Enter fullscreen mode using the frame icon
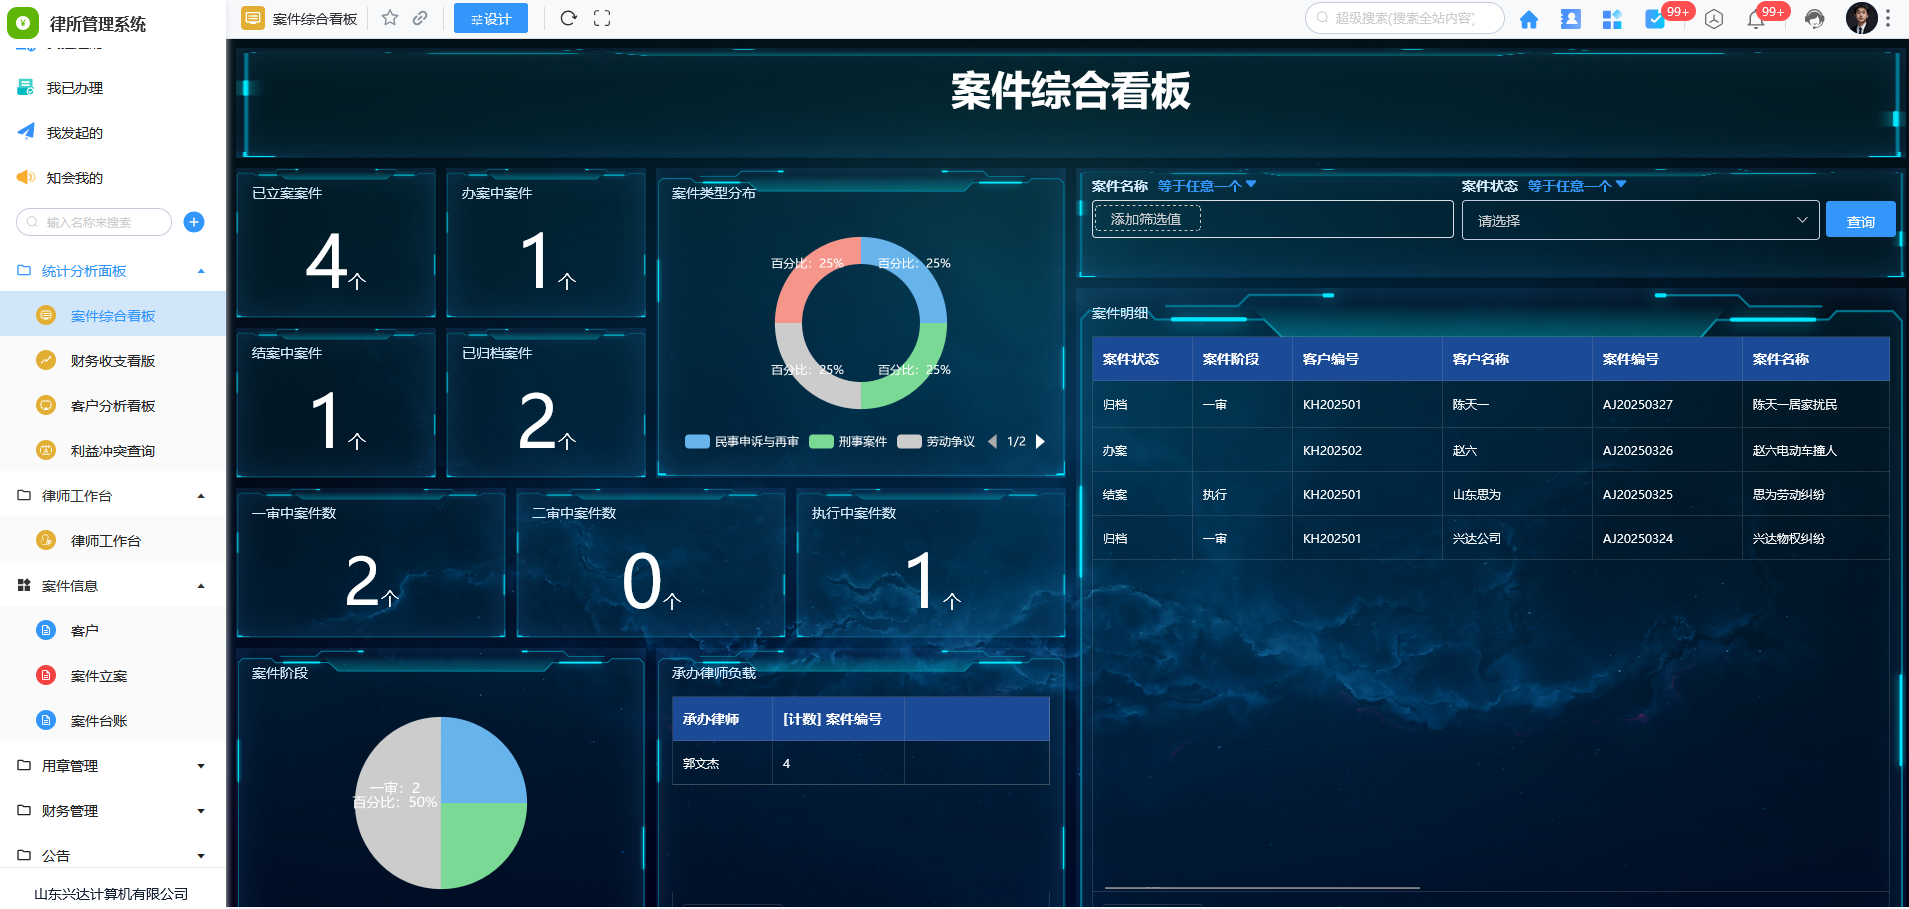This screenshot has height=909, width=1909. [x=602, y=18]
